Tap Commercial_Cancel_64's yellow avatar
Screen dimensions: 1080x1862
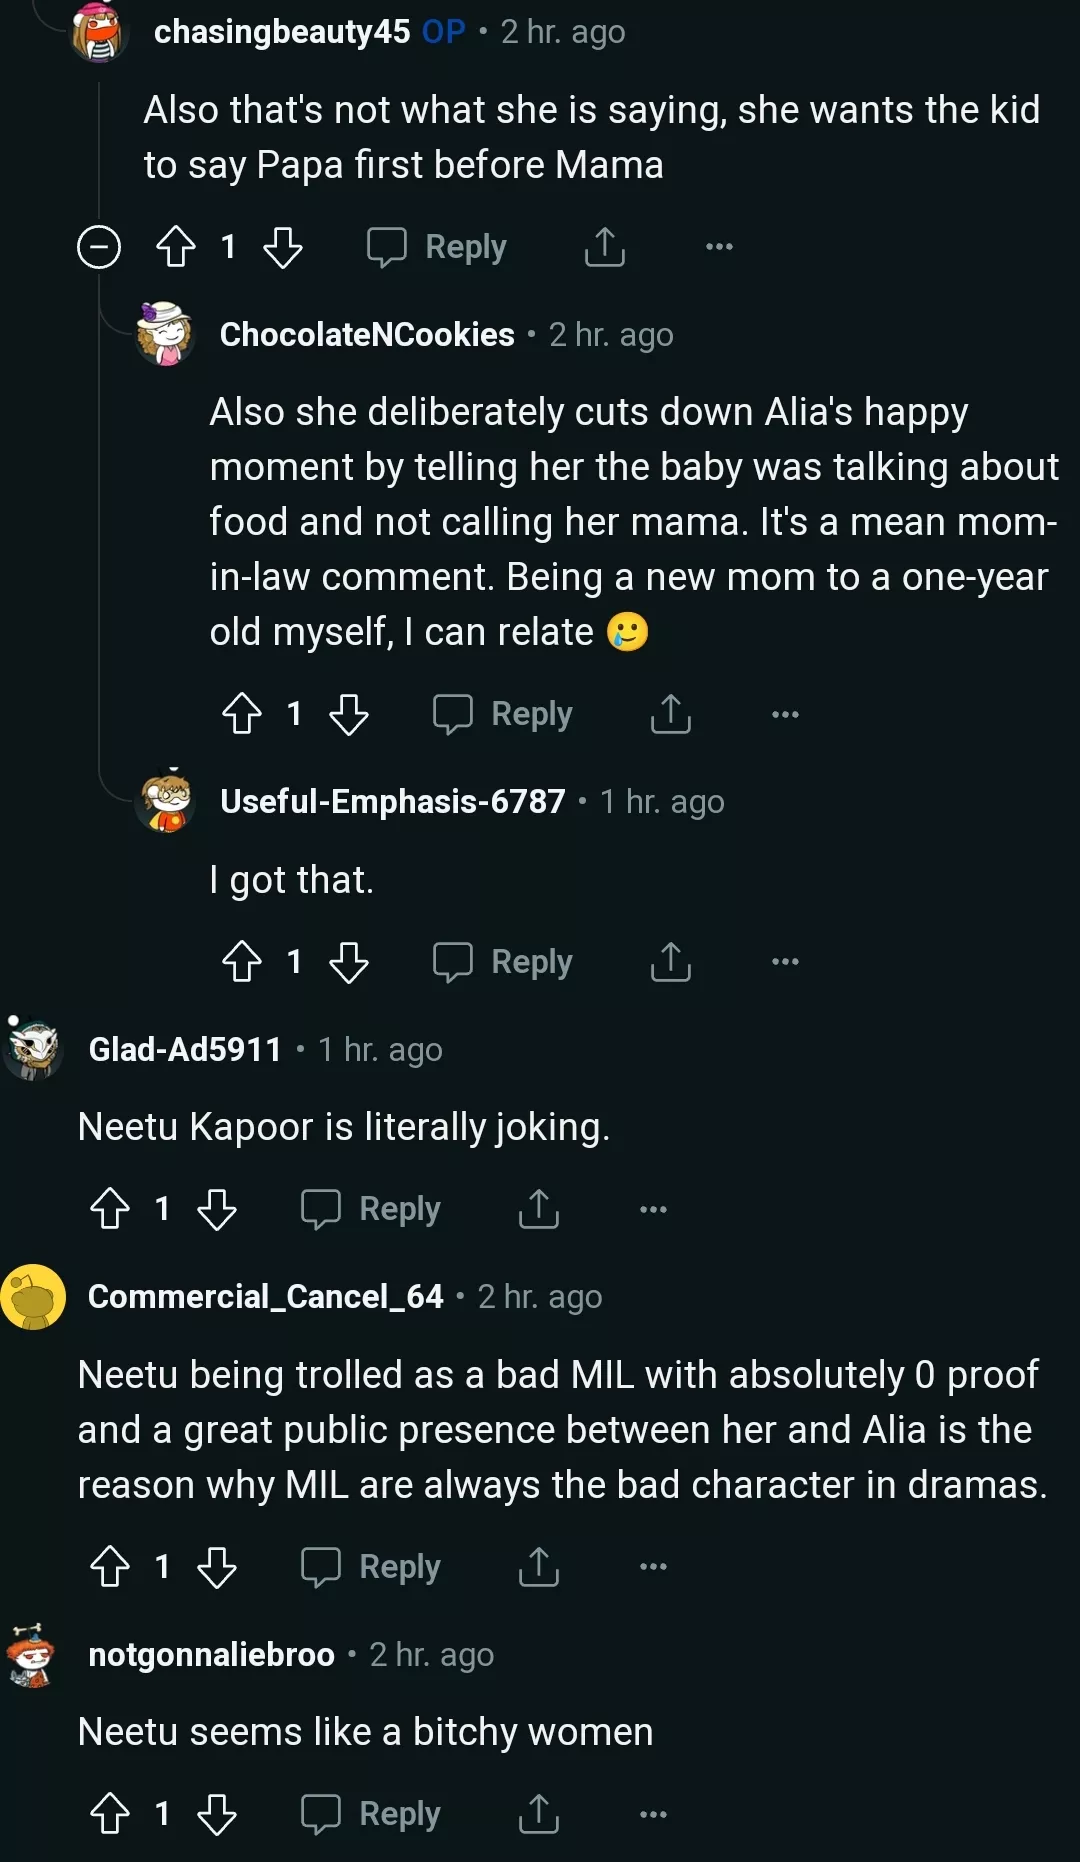(x=33, y=1297)
